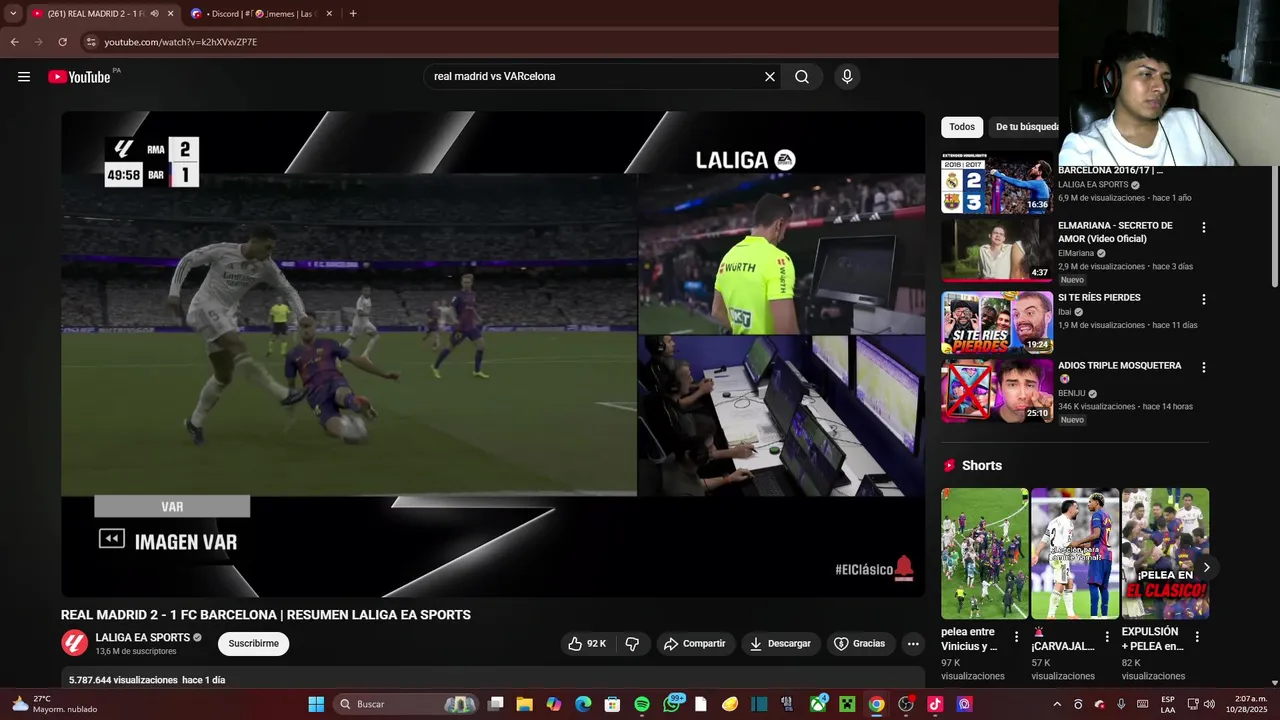The height and width of the screenshot is (720, 1280).
Task: Start voice search with the microphone
Action: pos(847,77)
